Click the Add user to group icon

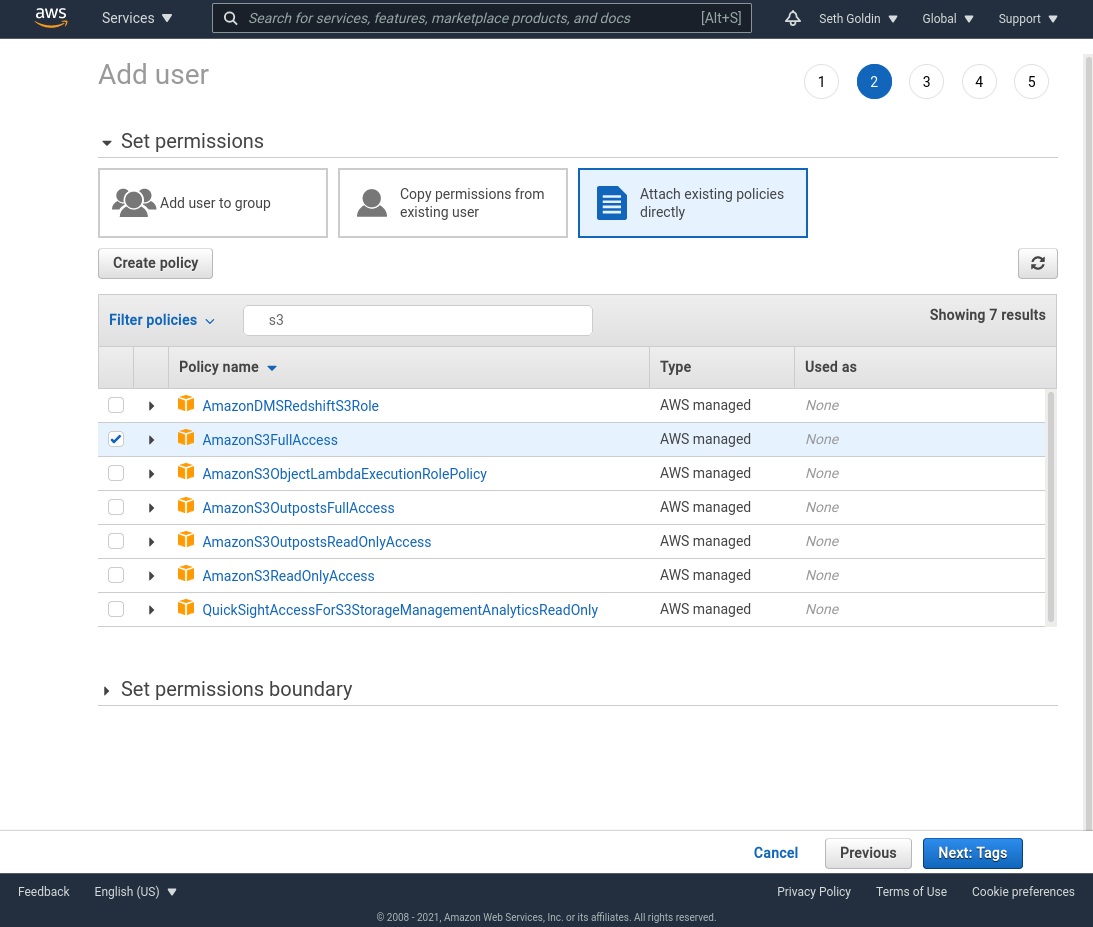tap(134, 203)
